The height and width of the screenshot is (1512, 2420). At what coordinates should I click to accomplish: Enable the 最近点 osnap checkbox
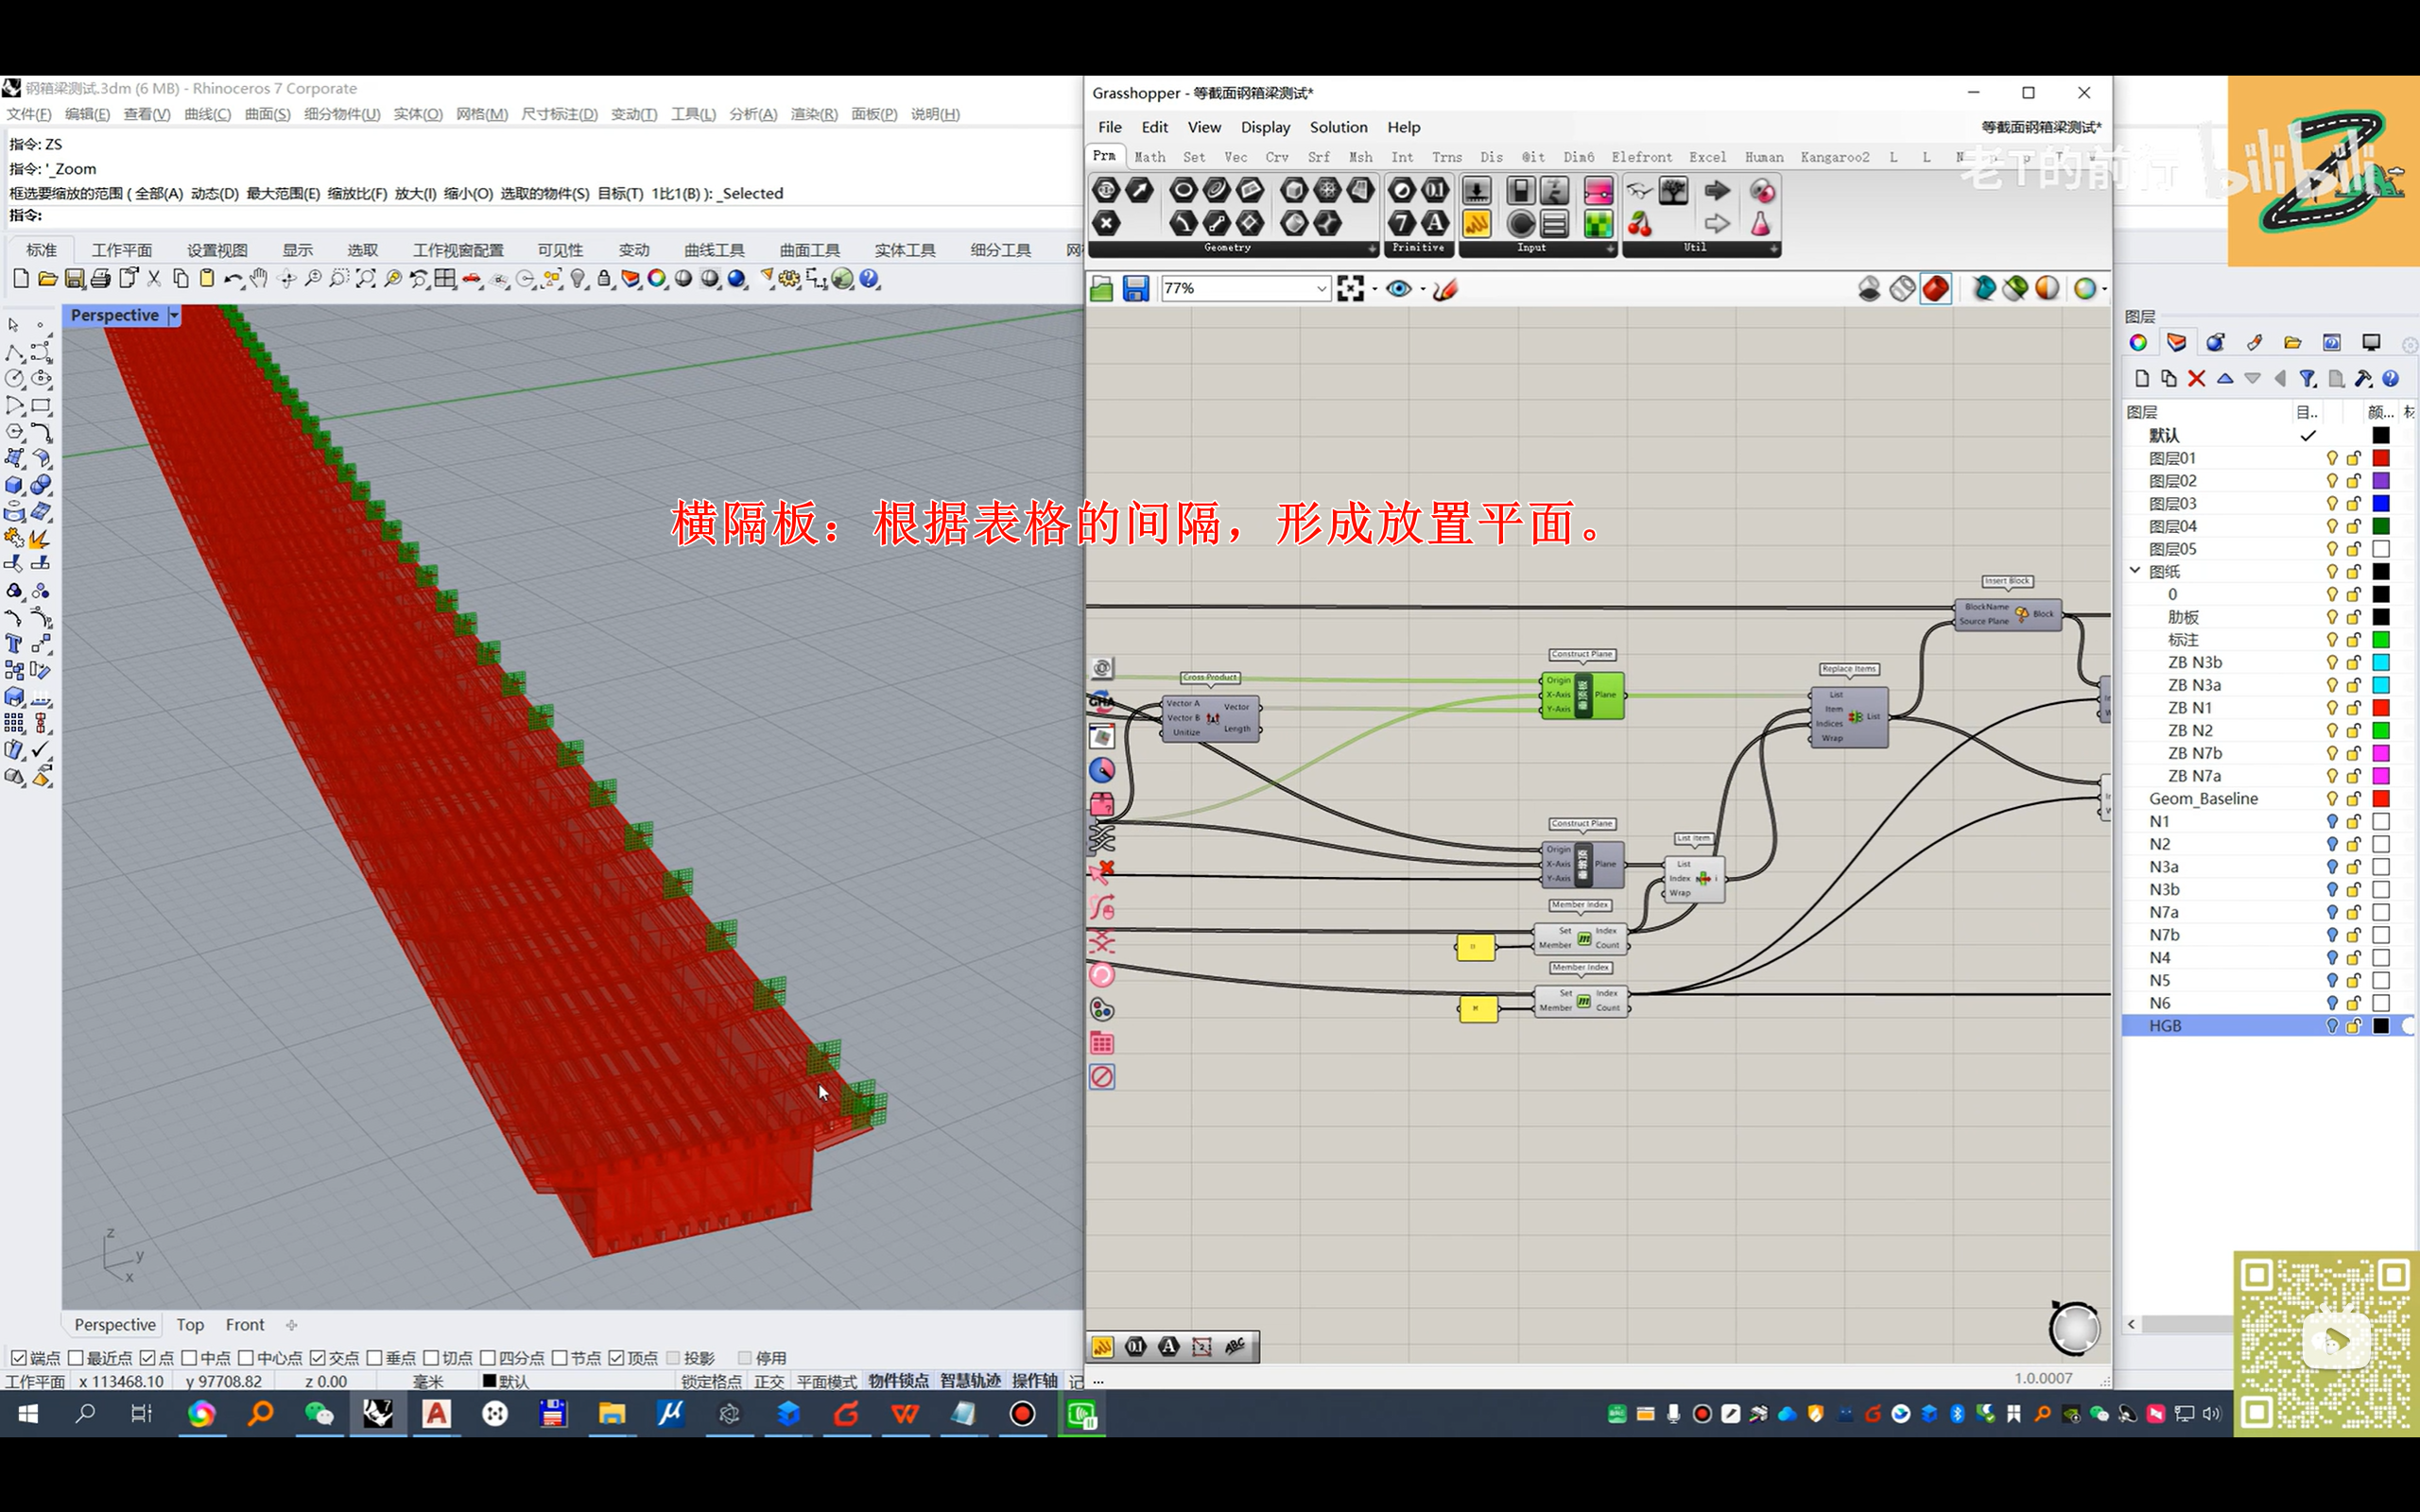point(76,1358)
